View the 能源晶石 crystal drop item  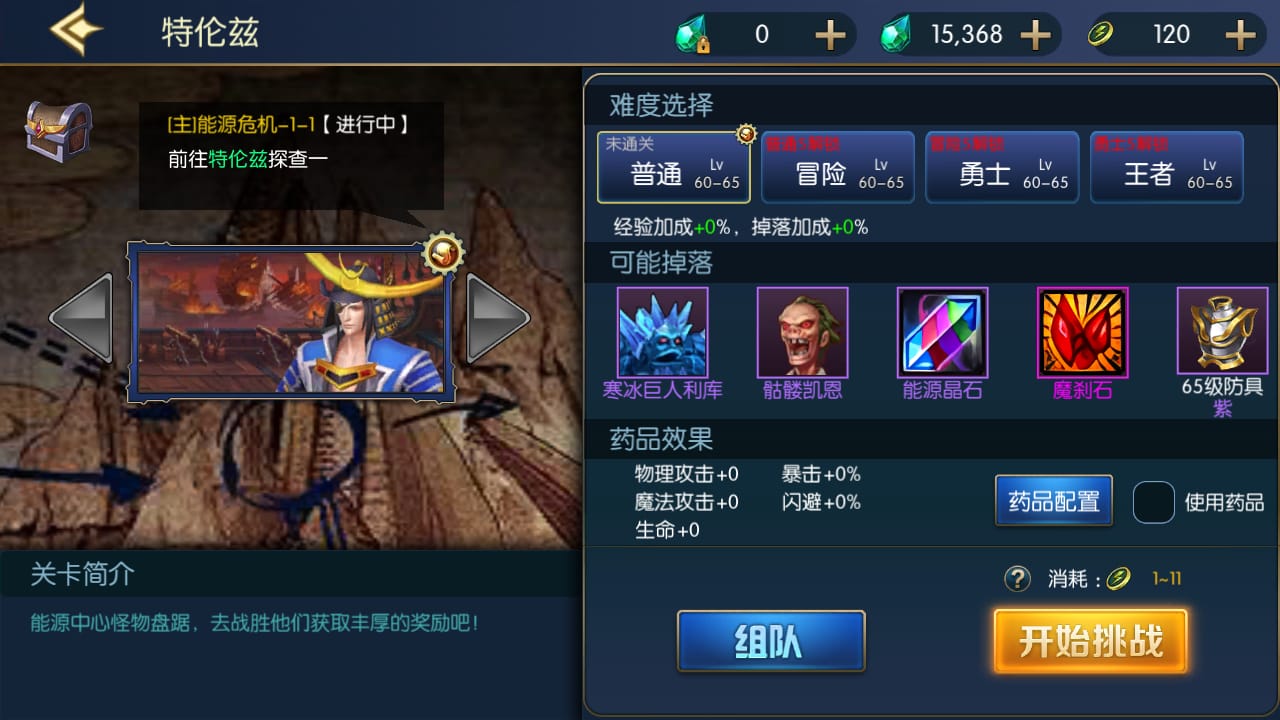(942, 332)
